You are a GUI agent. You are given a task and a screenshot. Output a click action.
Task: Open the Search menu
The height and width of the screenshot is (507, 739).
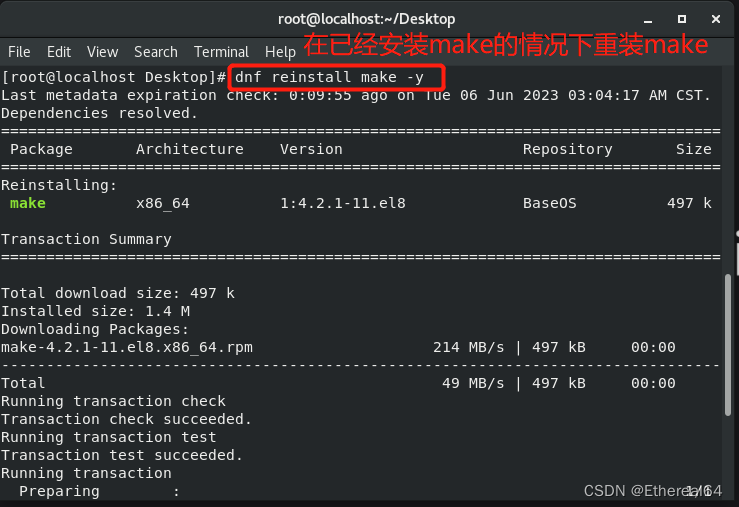156,52
